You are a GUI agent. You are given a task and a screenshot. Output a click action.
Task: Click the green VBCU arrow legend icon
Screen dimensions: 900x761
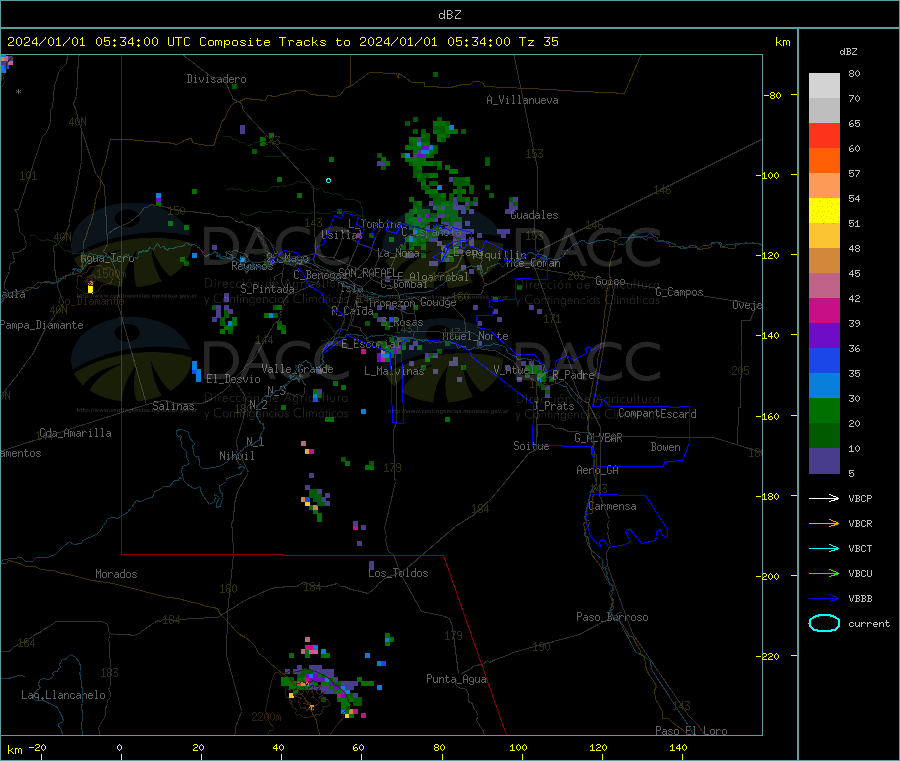[824, 573]
